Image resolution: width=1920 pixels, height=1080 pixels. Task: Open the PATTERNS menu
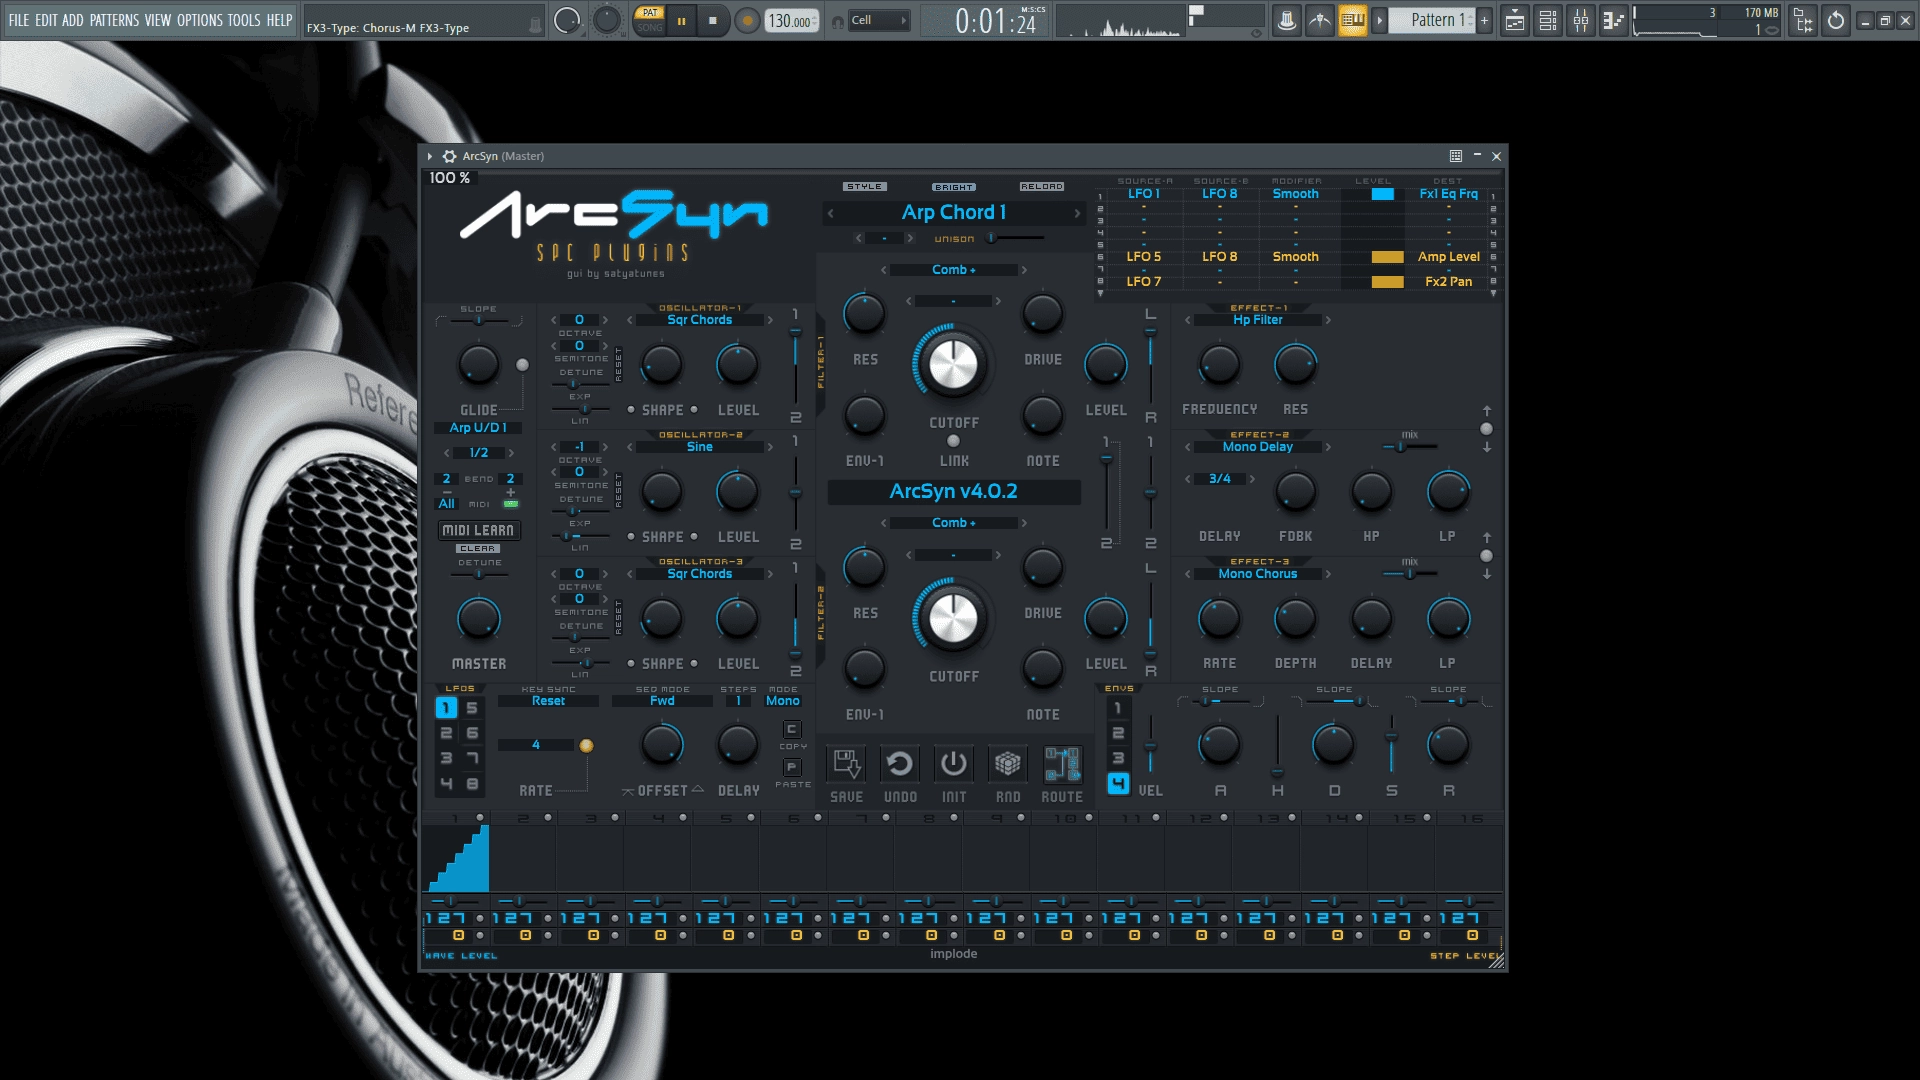click(115, 20)
